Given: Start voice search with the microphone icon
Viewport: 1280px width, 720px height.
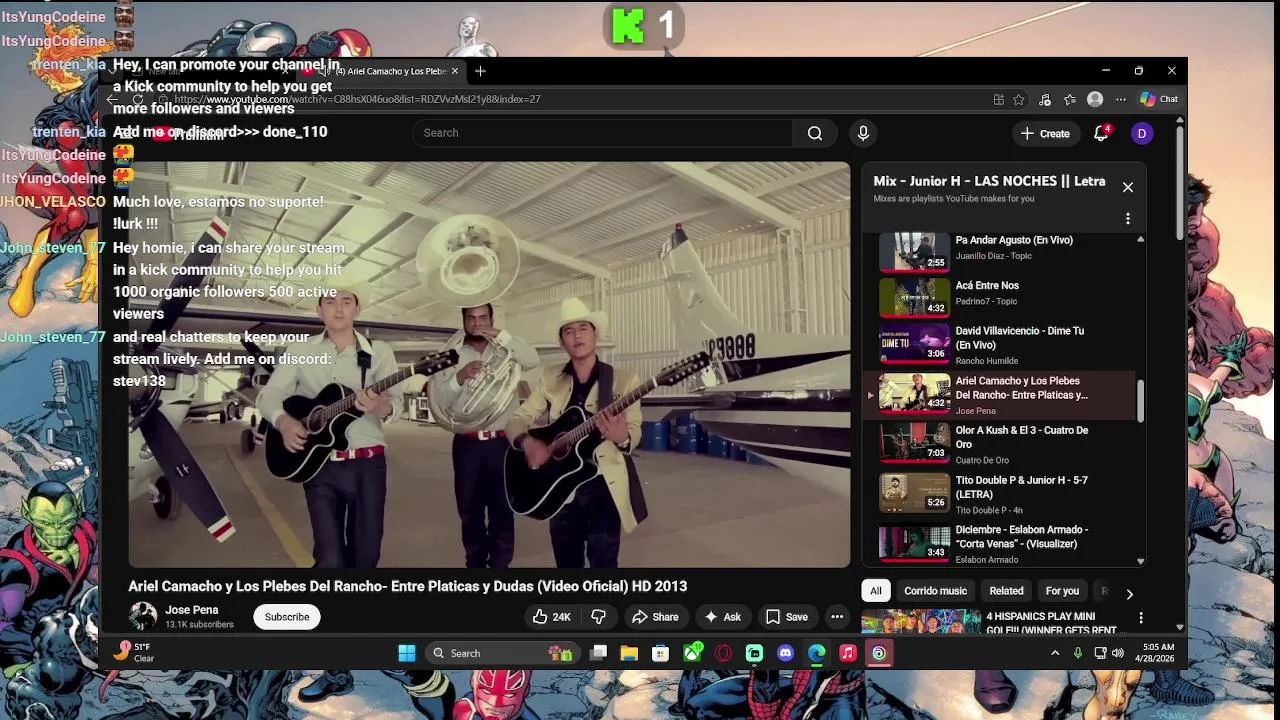Looking at the screenshot, I should 863,133.
